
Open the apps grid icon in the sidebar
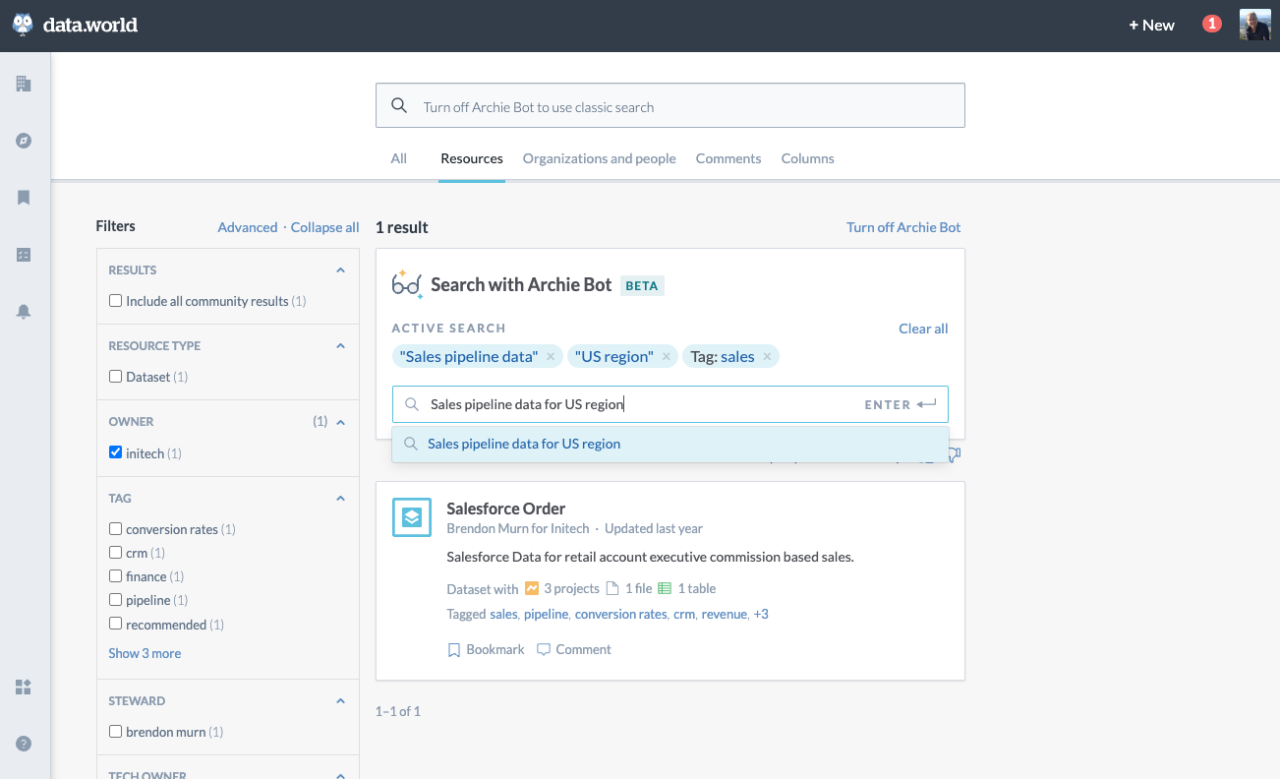pos(24,687)
